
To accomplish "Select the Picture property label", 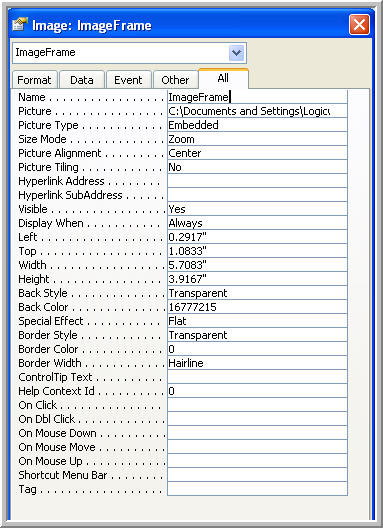I will point(35,111).
